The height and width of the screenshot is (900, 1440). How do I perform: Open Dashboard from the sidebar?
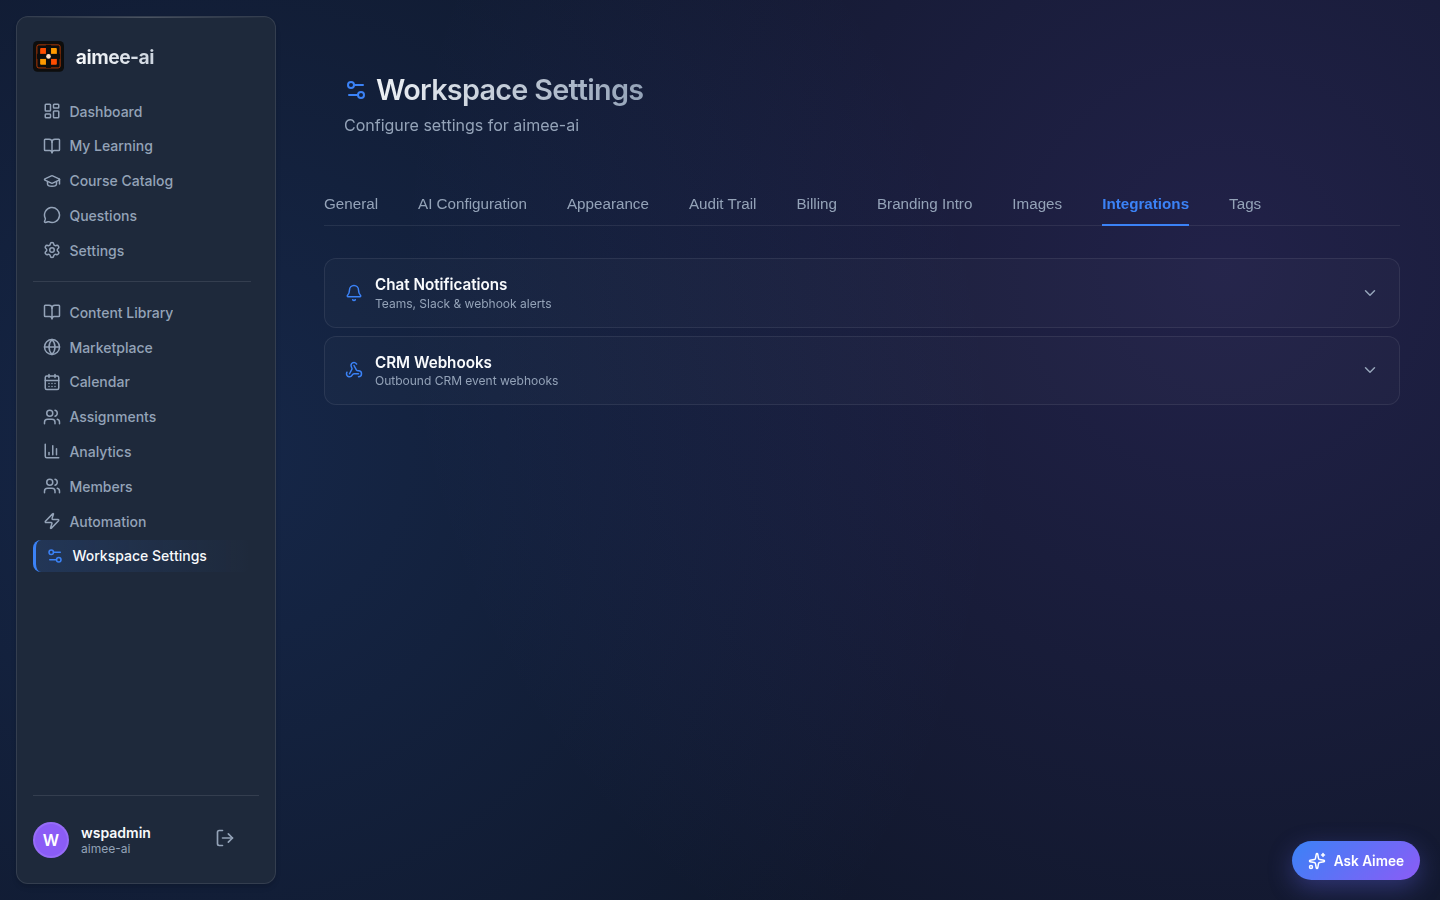tap(142, 111)
